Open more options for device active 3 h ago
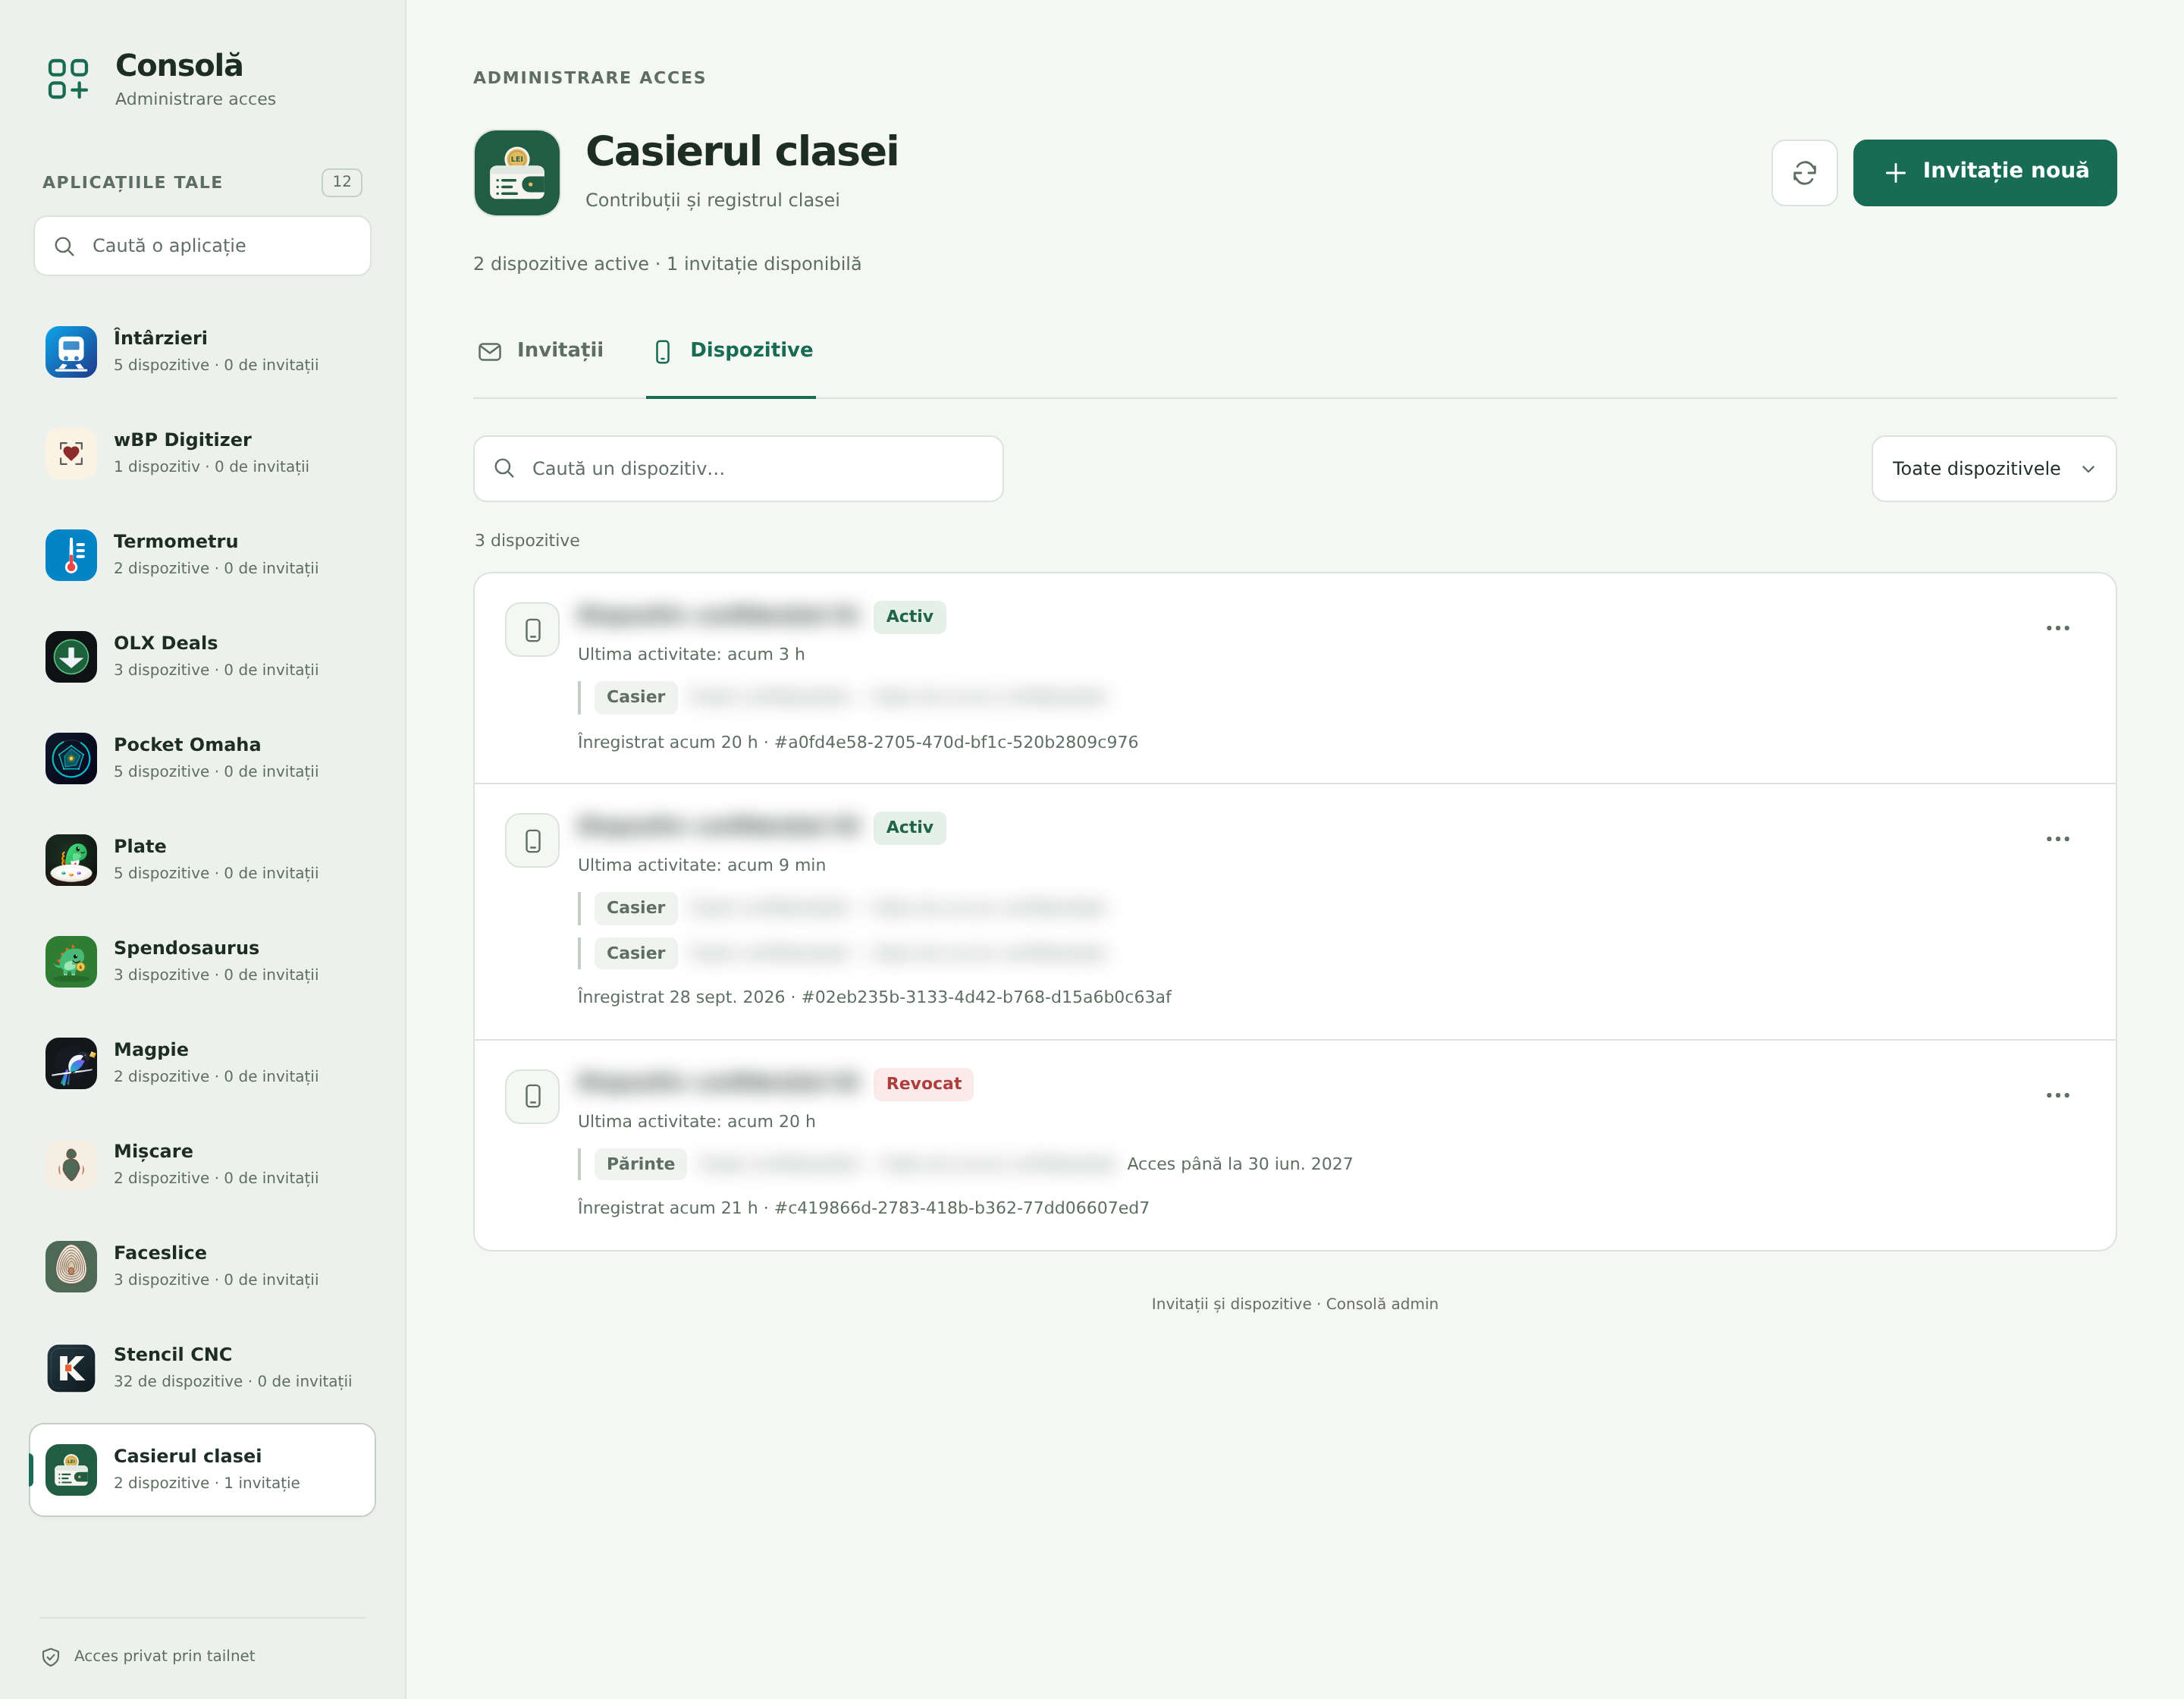The height and width of the screenshot is (1699, 2184). (2057, 628)
